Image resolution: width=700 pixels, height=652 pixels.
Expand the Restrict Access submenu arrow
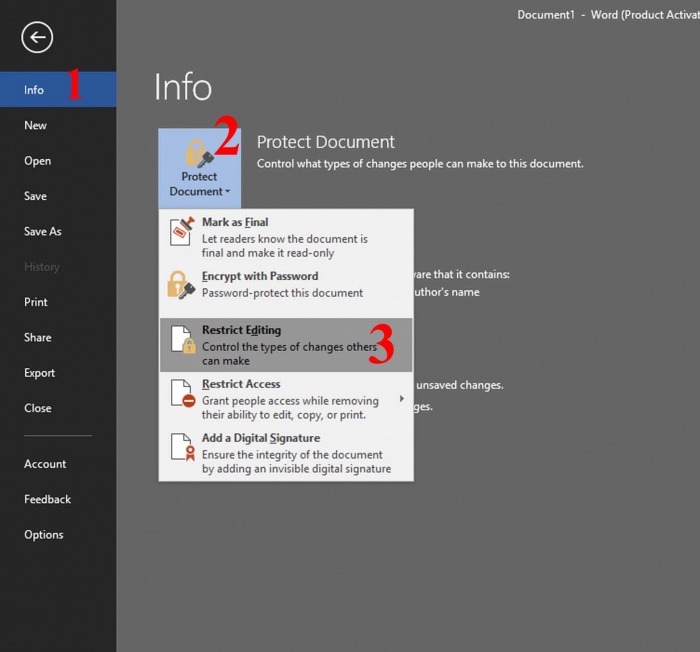pyautogui.click(x=403, y=399)
